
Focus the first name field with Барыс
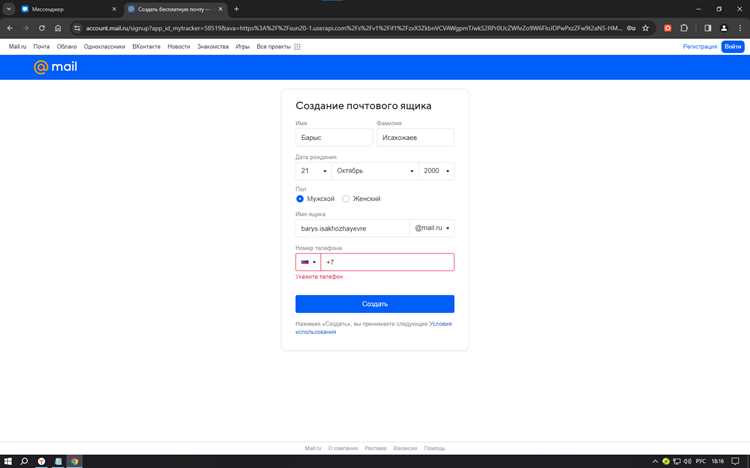coord(334,137)
